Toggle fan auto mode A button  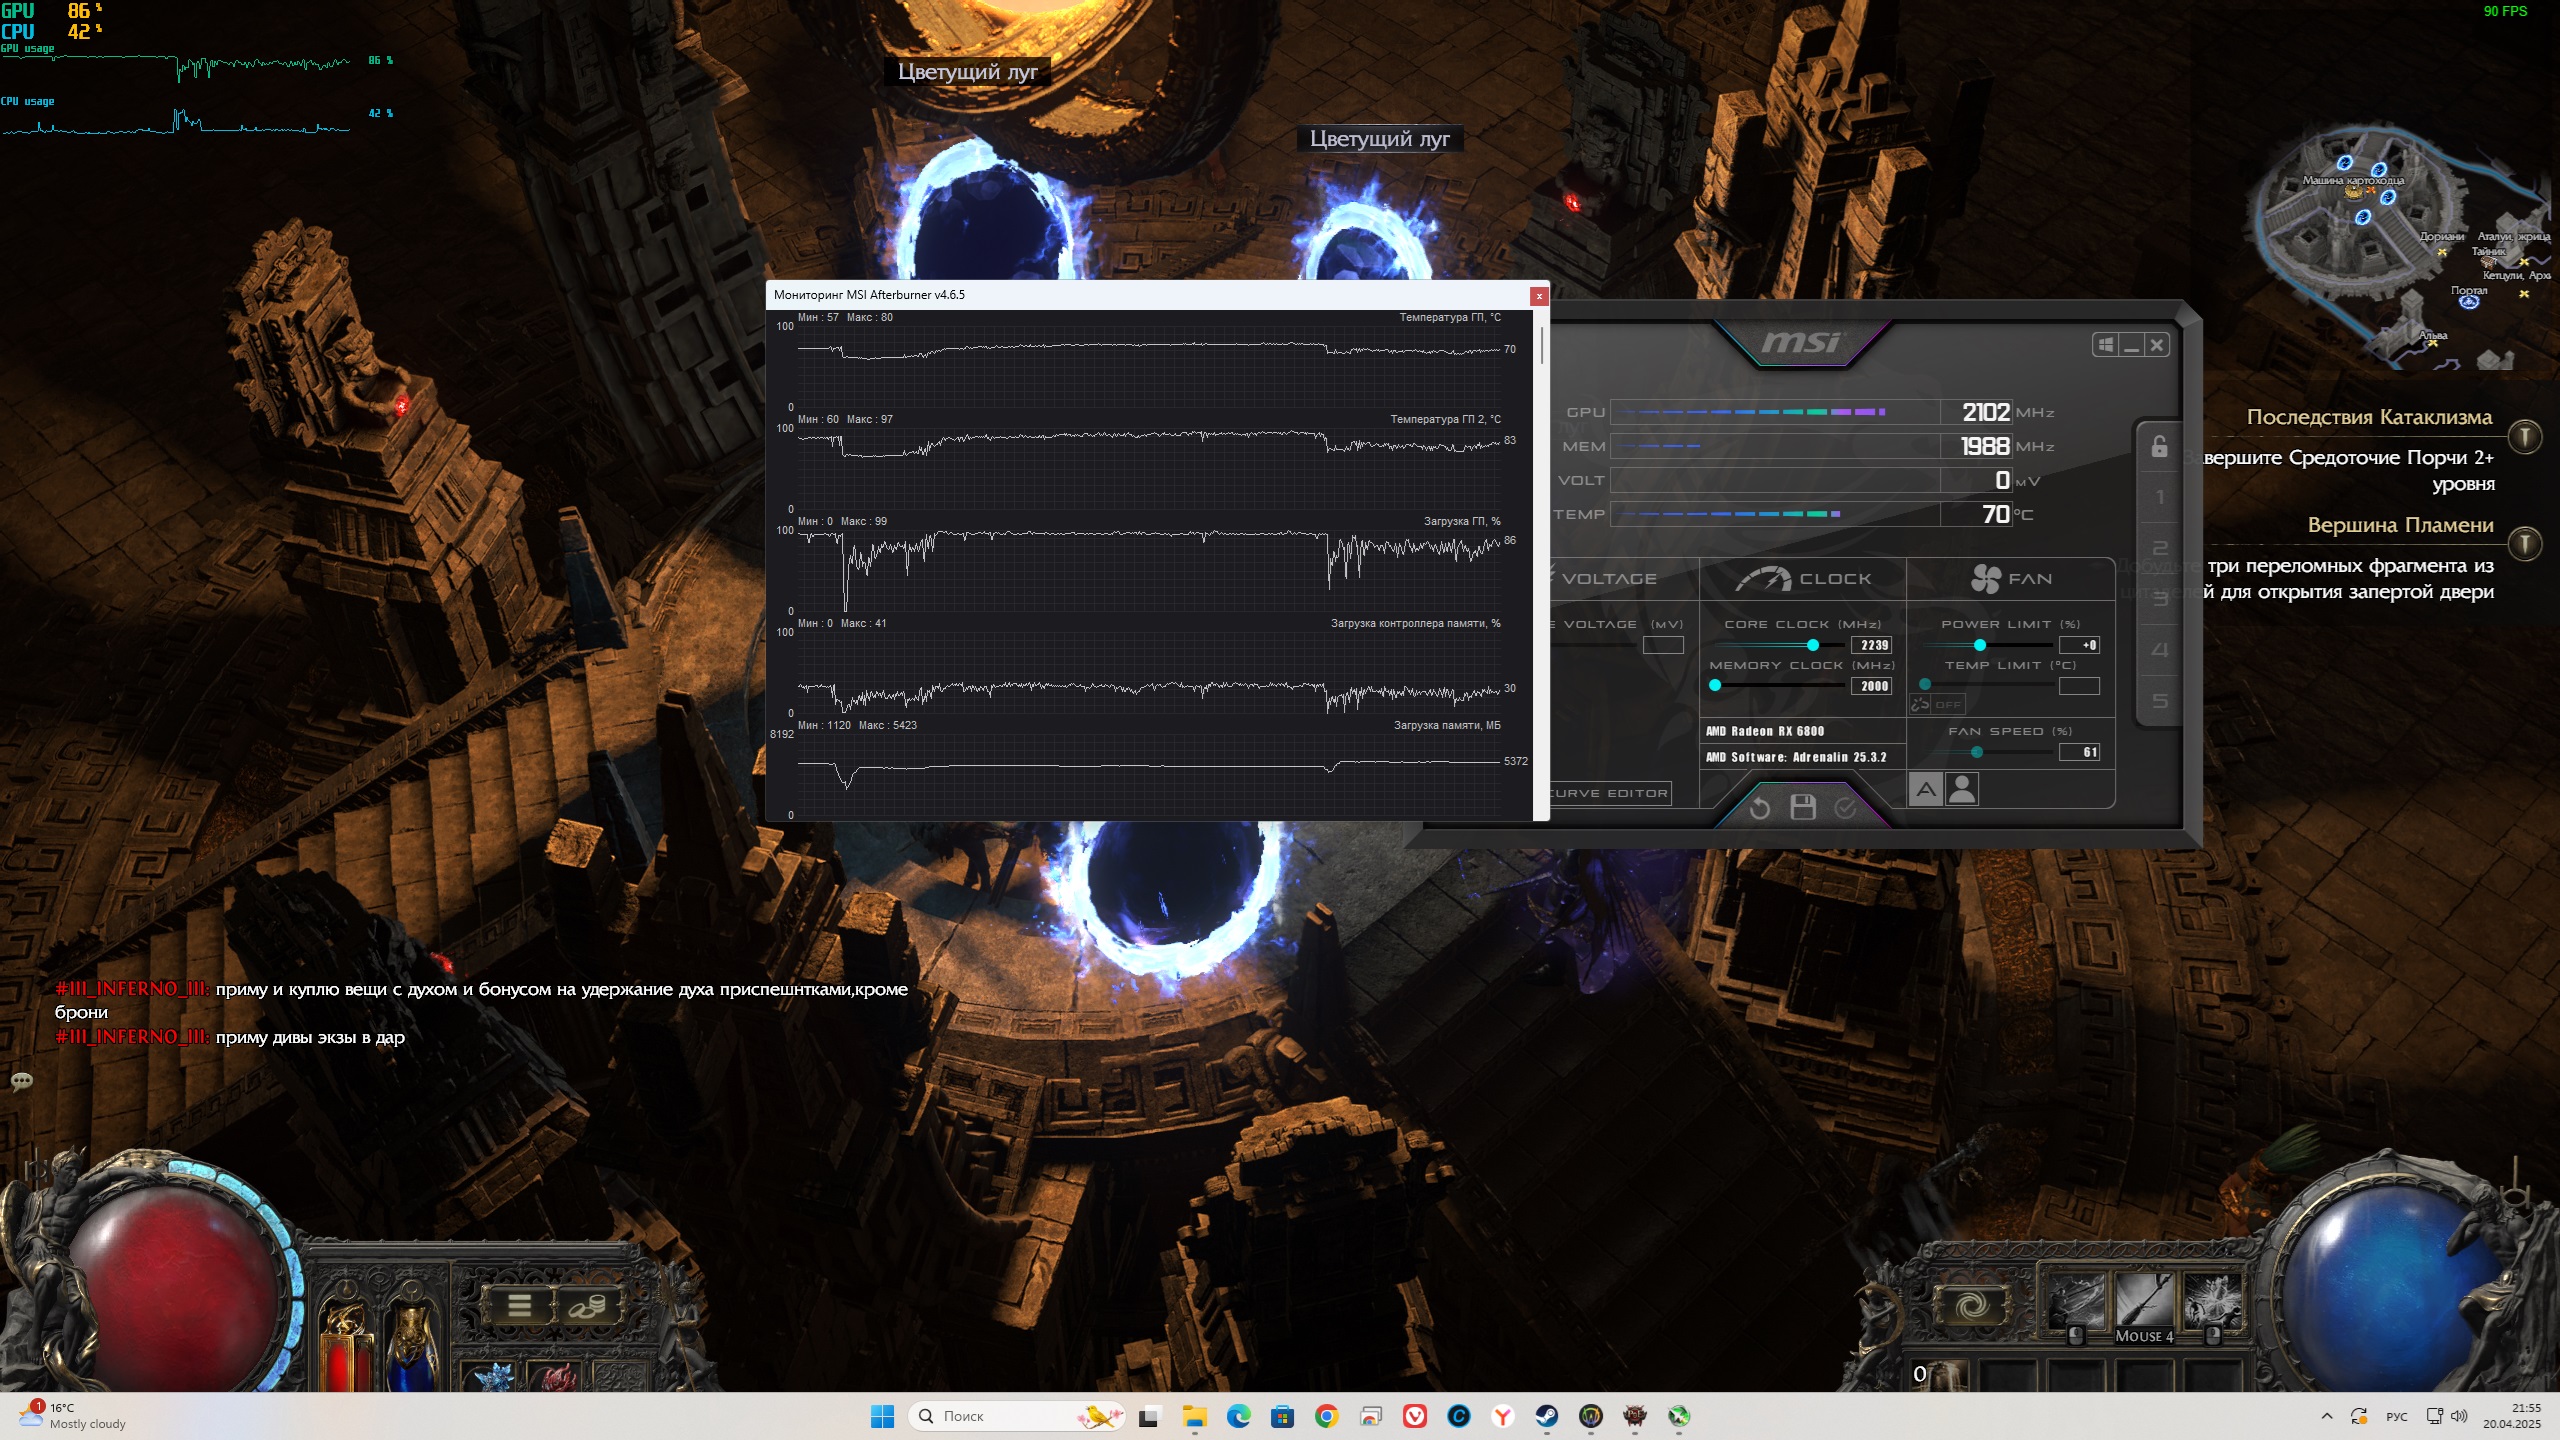coord(1926,789)
